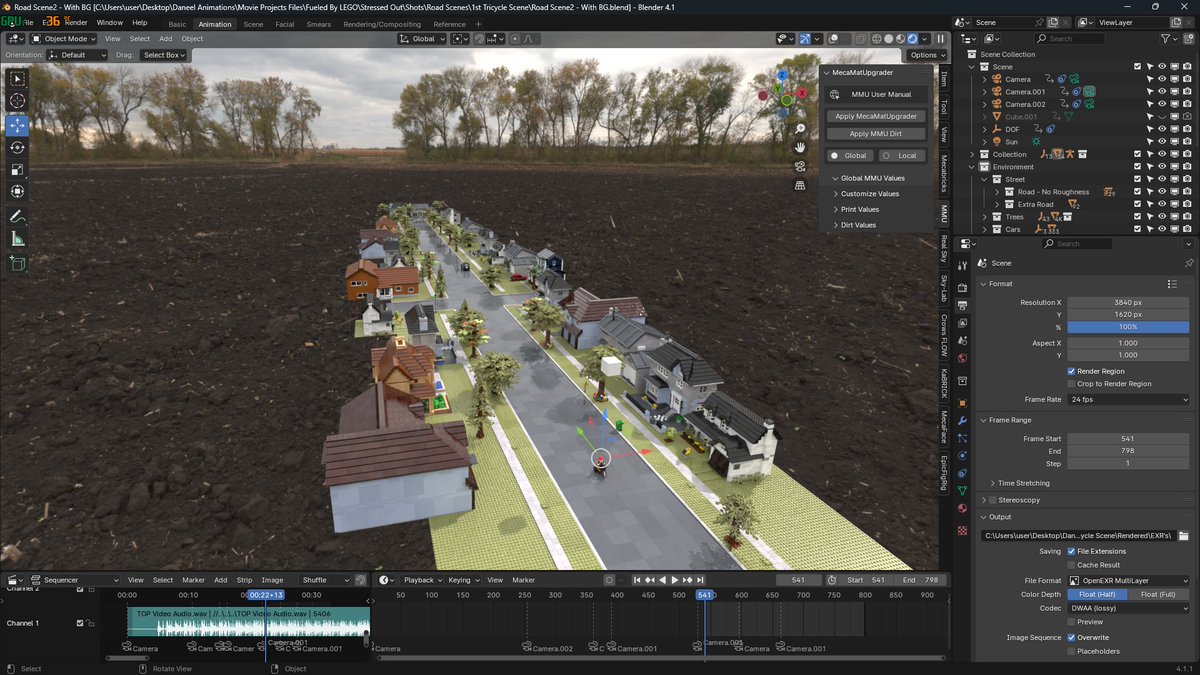Open the Frame Rate 24 fps dropdown
The image size is (1200, 675).
point(1129,399)
